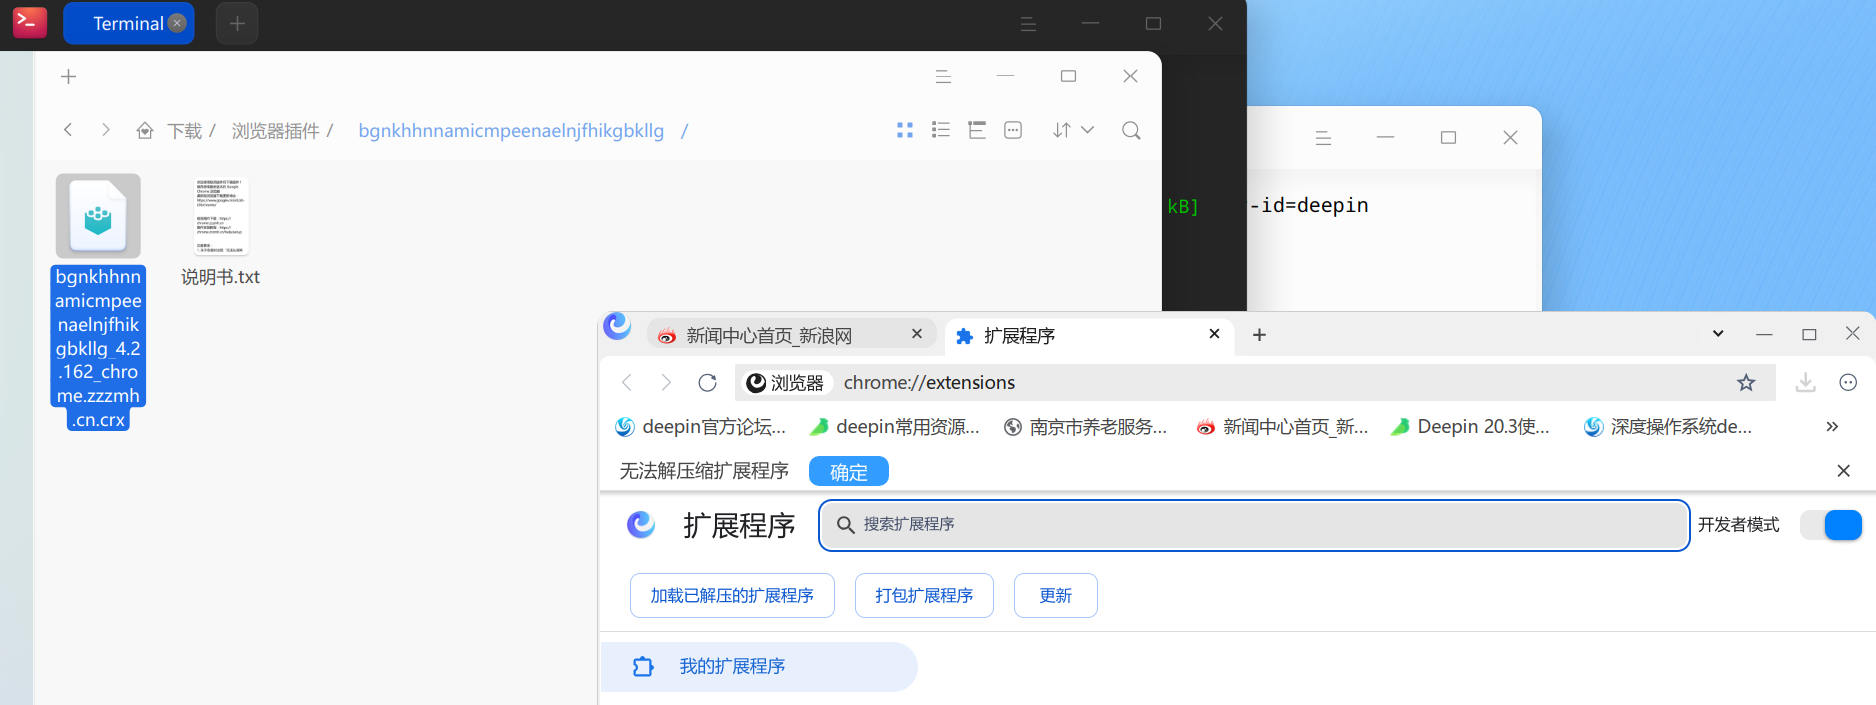This screenshot has height=705, width=1876.
Task: Open search in the file manager
Action: coord(1131,130)
